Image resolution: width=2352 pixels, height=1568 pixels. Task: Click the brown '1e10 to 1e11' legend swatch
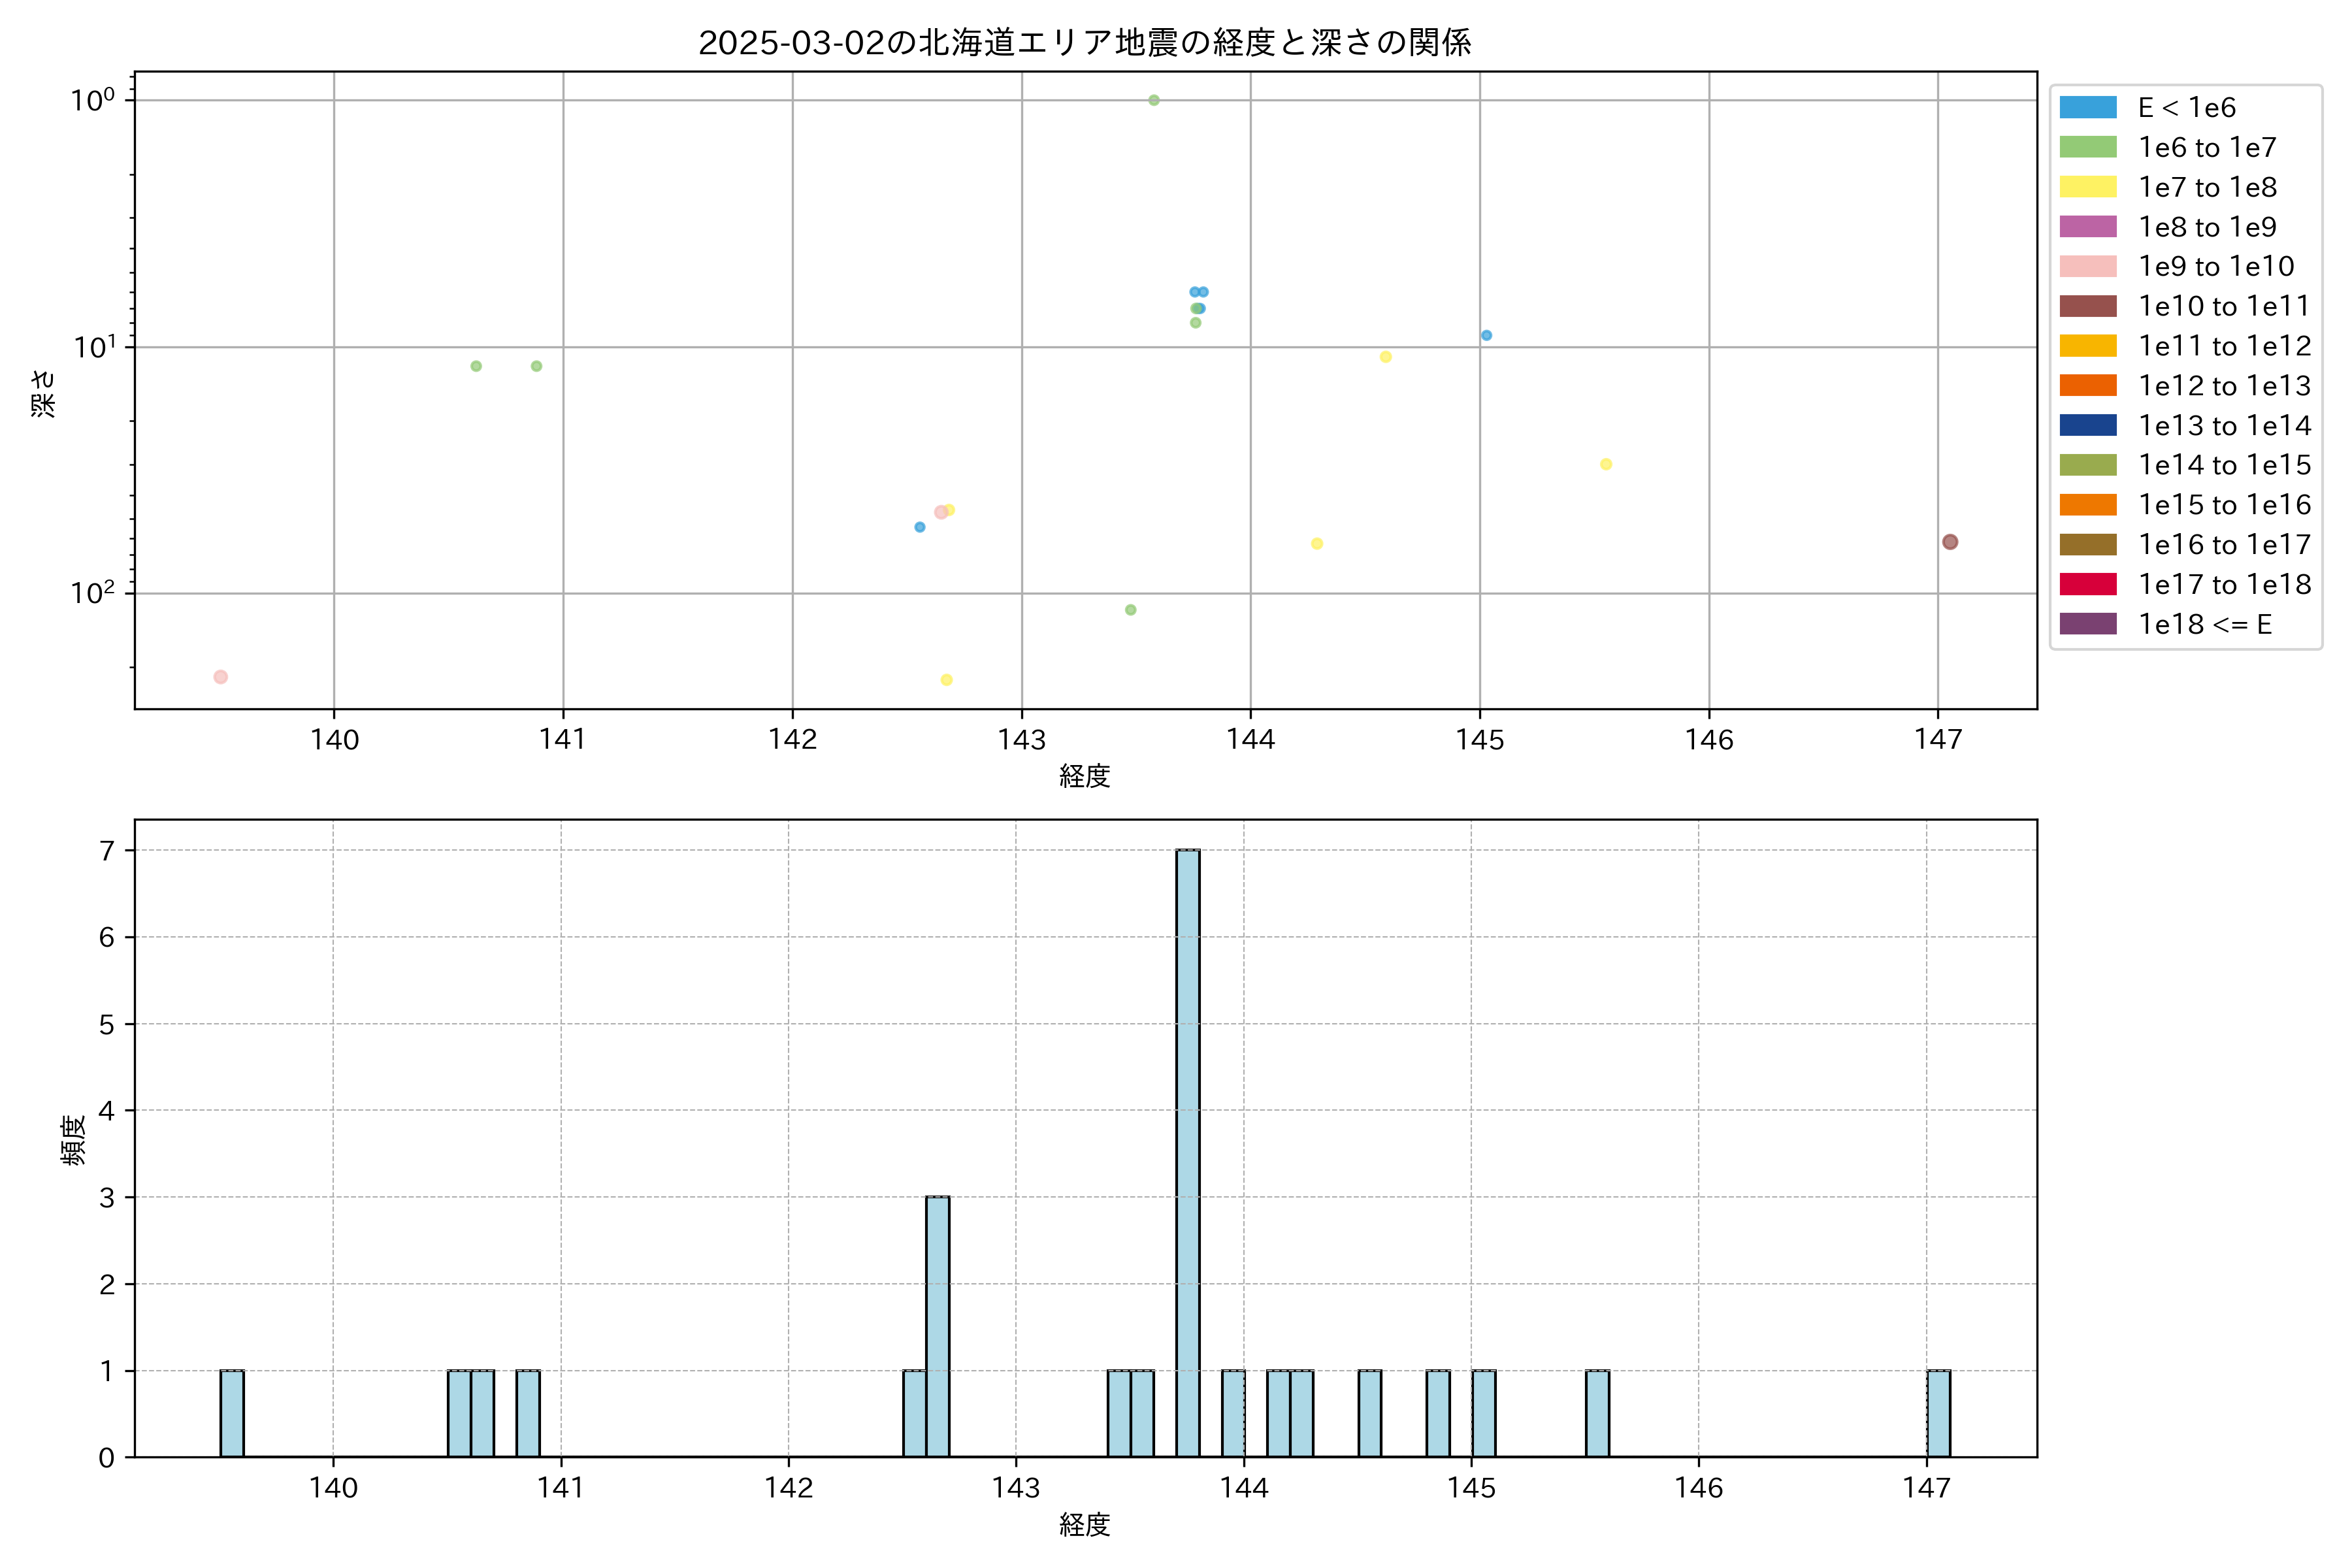click(x=2087, y=306)
